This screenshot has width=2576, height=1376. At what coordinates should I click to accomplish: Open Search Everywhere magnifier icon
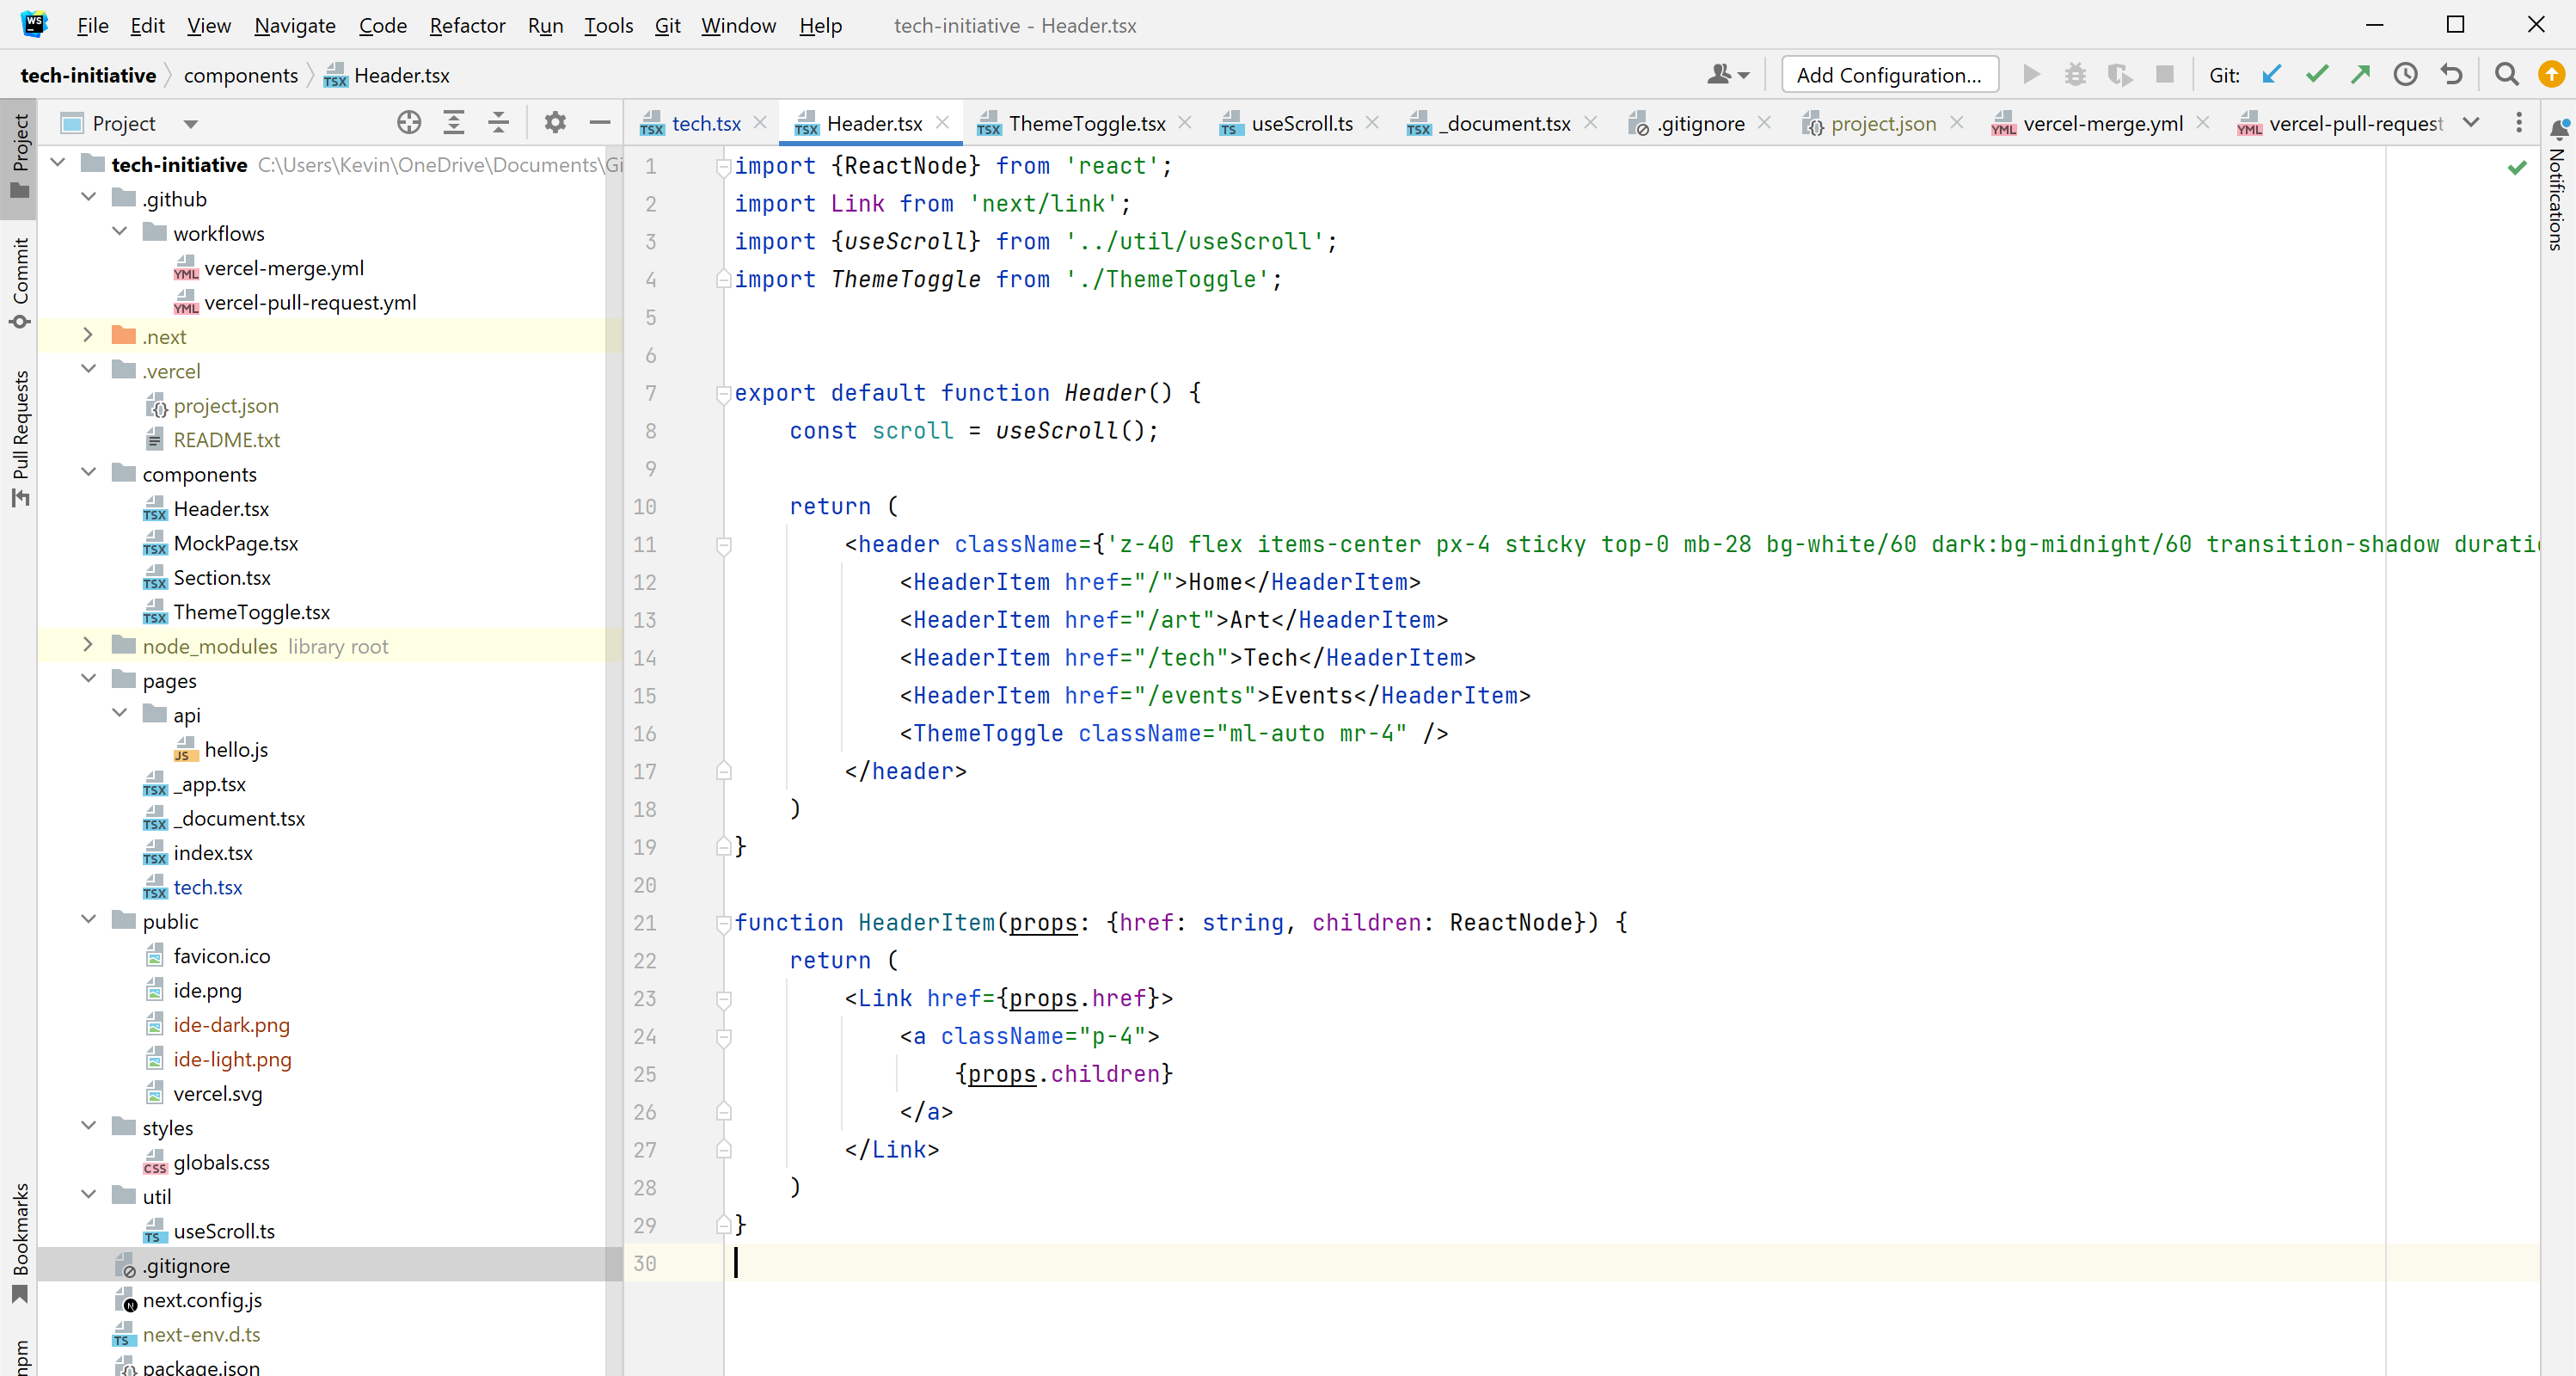tap(2506, 75)
